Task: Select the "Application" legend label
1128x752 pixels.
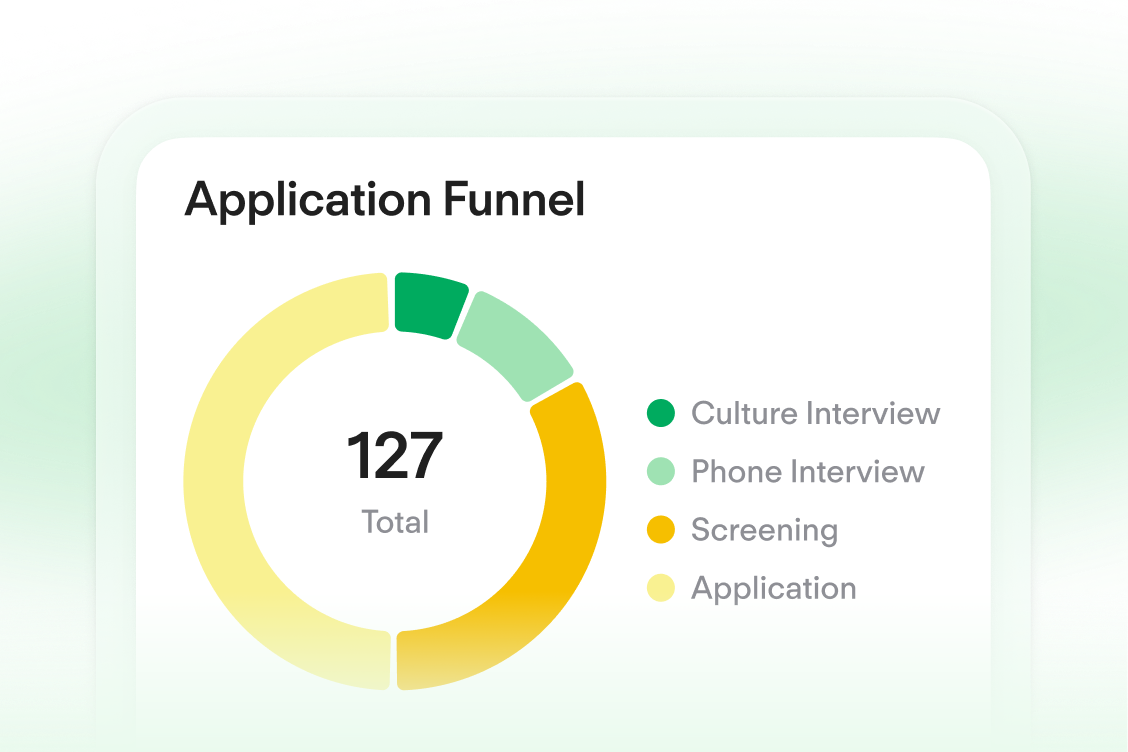Action: (774, 589)
